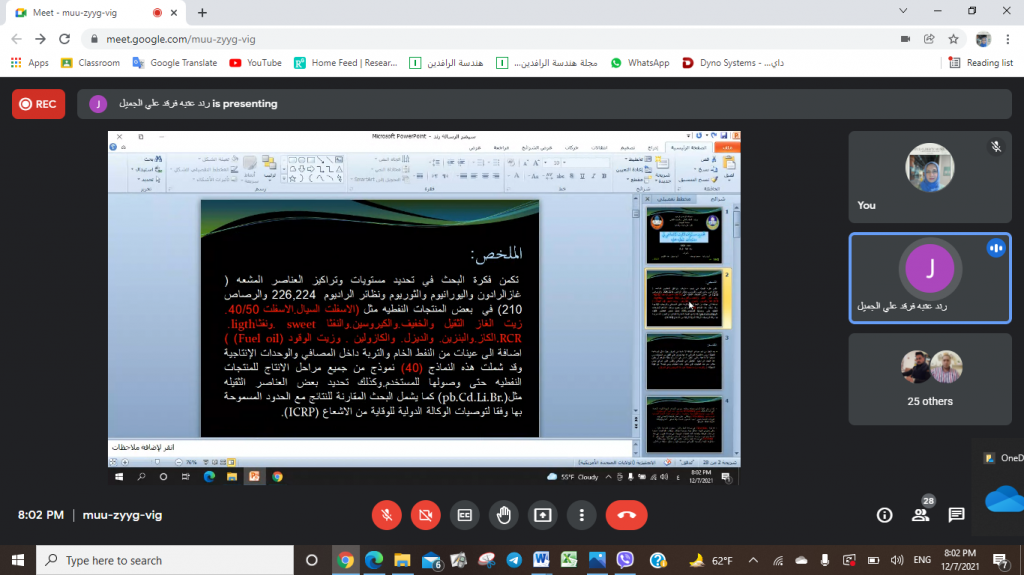This screenshot has width=1024, height=575.
Task: Open the meeting details info icon
Action: (884, 515)
